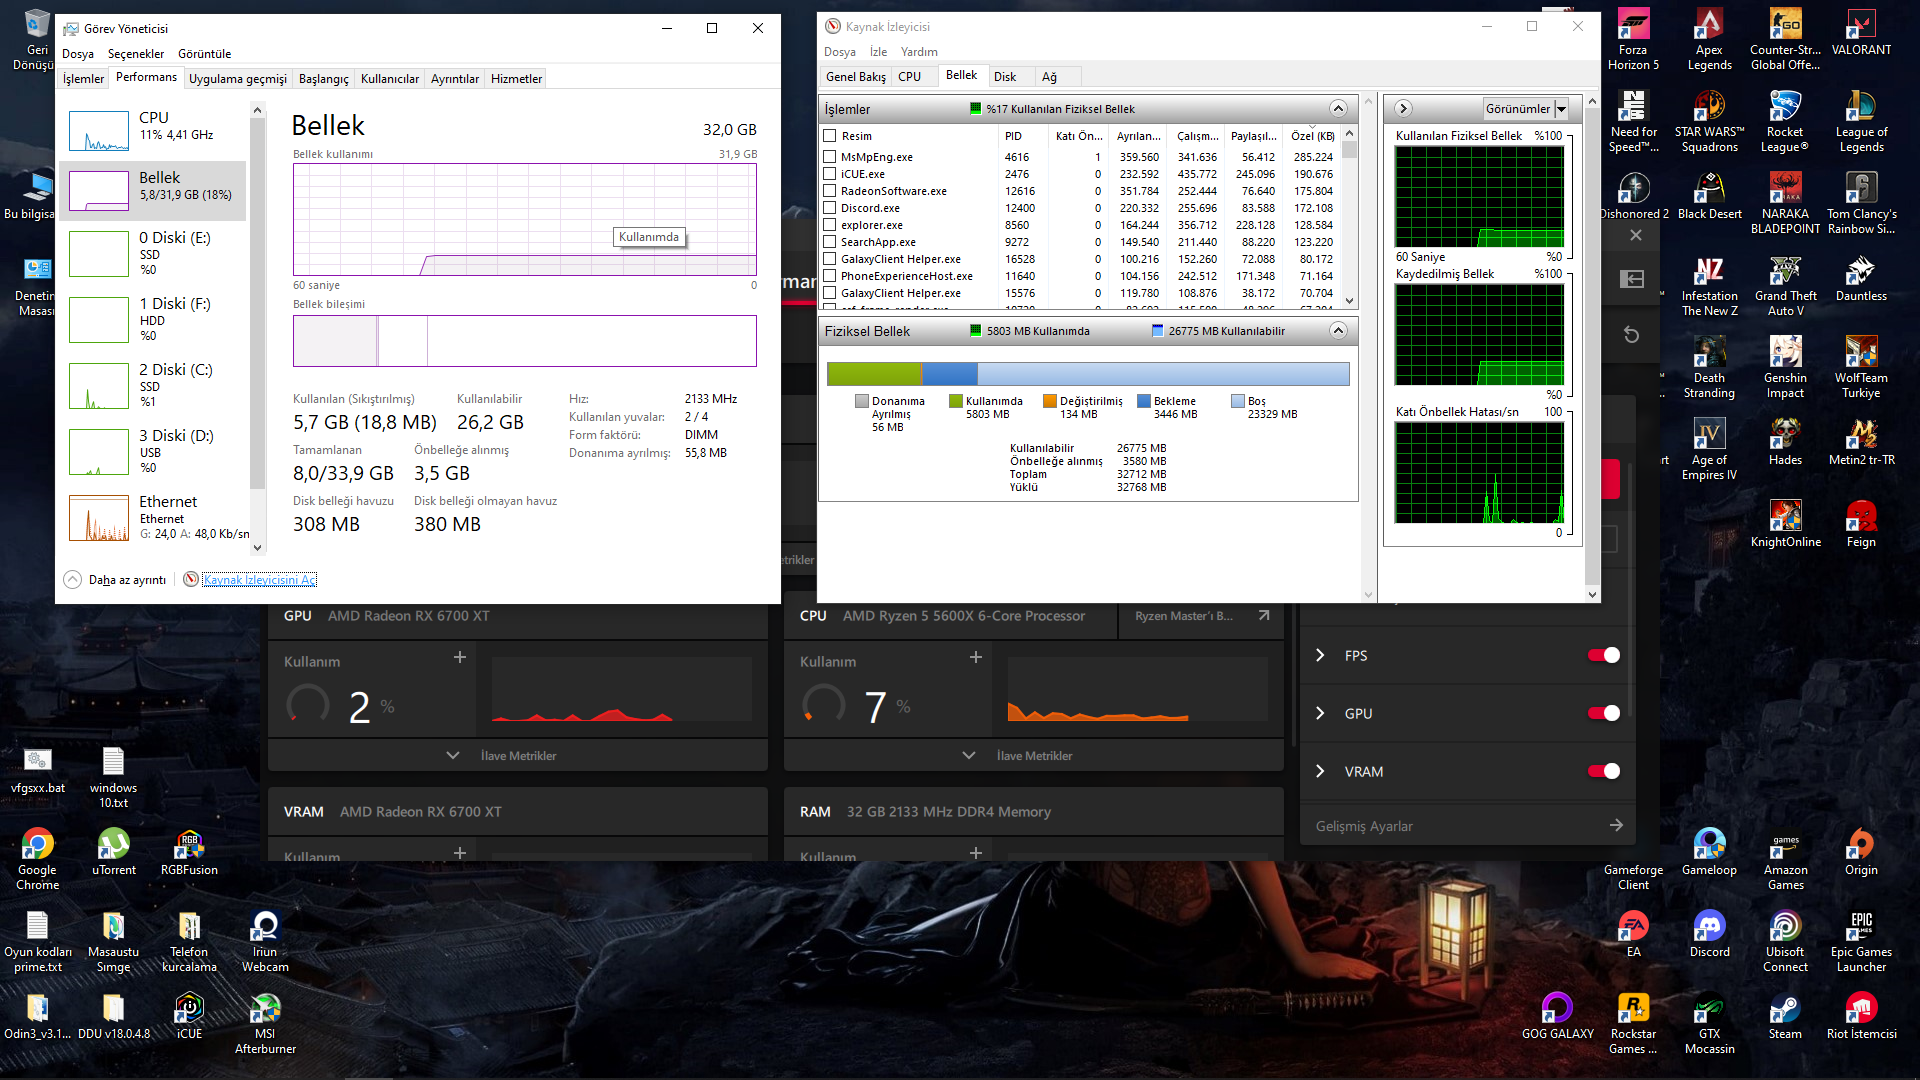
Task: Click Ryzen Master launch button
Action: tap(1201, 616)
